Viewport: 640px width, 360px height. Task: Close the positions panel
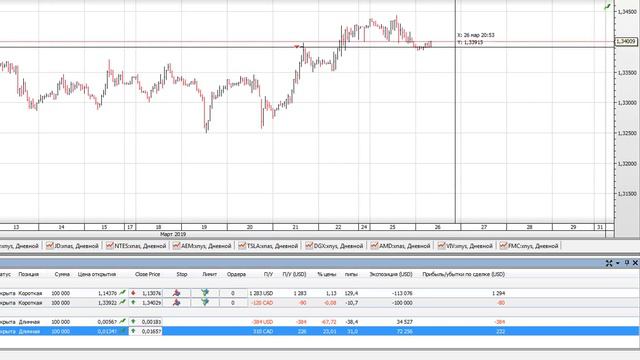(635, 263)
